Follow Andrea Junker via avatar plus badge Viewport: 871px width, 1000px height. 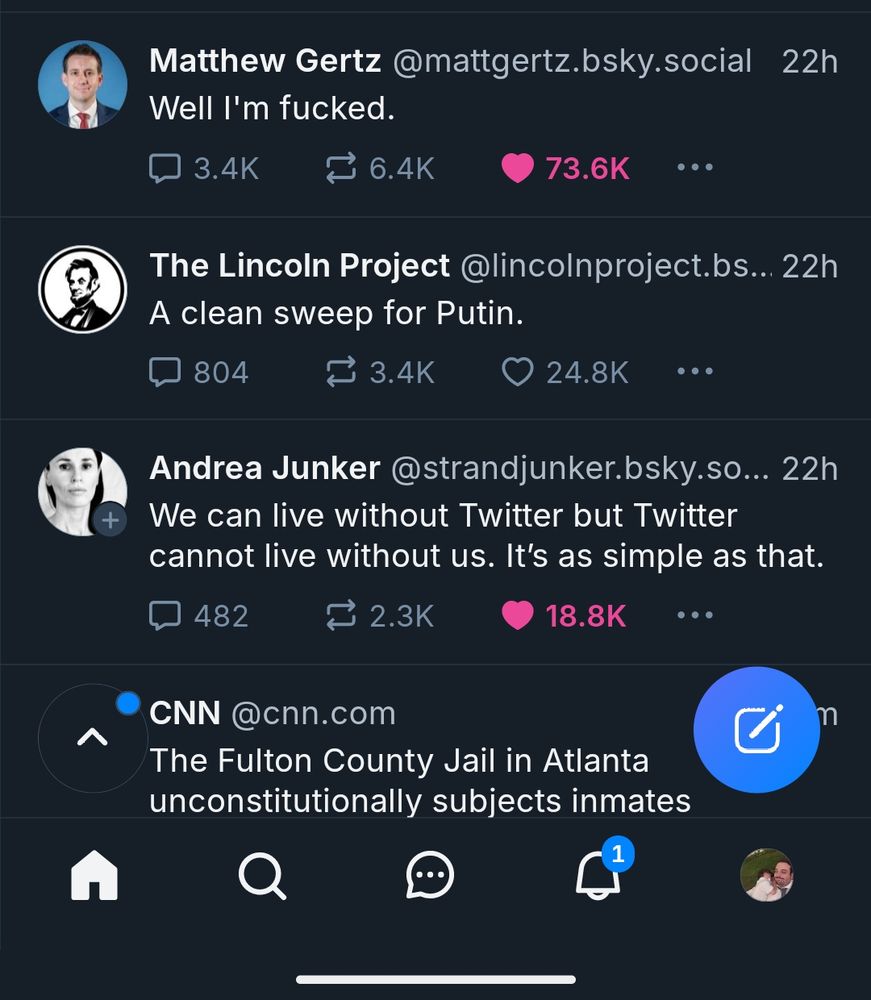point(110,520)
